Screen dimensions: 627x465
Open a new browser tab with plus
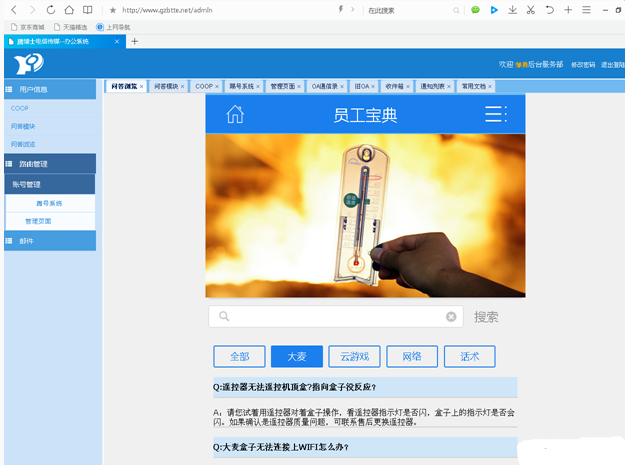click(x=135, y=41)
